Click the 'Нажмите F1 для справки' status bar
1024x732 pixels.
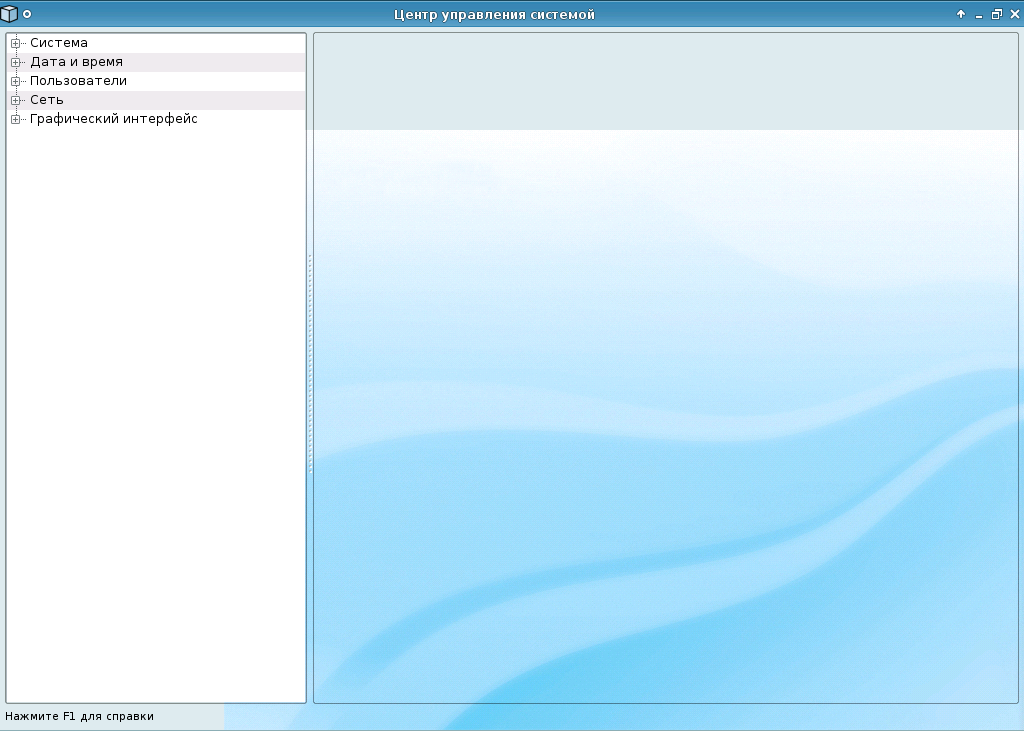(x=80, y=716)
